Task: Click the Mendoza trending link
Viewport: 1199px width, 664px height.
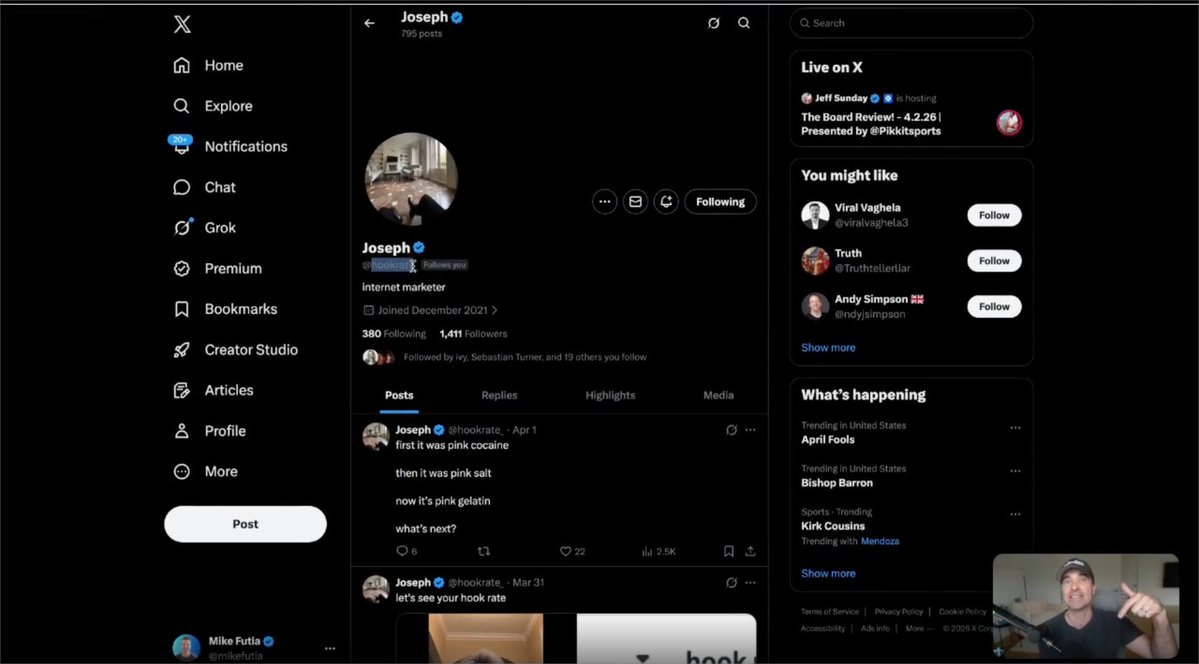Action: (880, 541)
